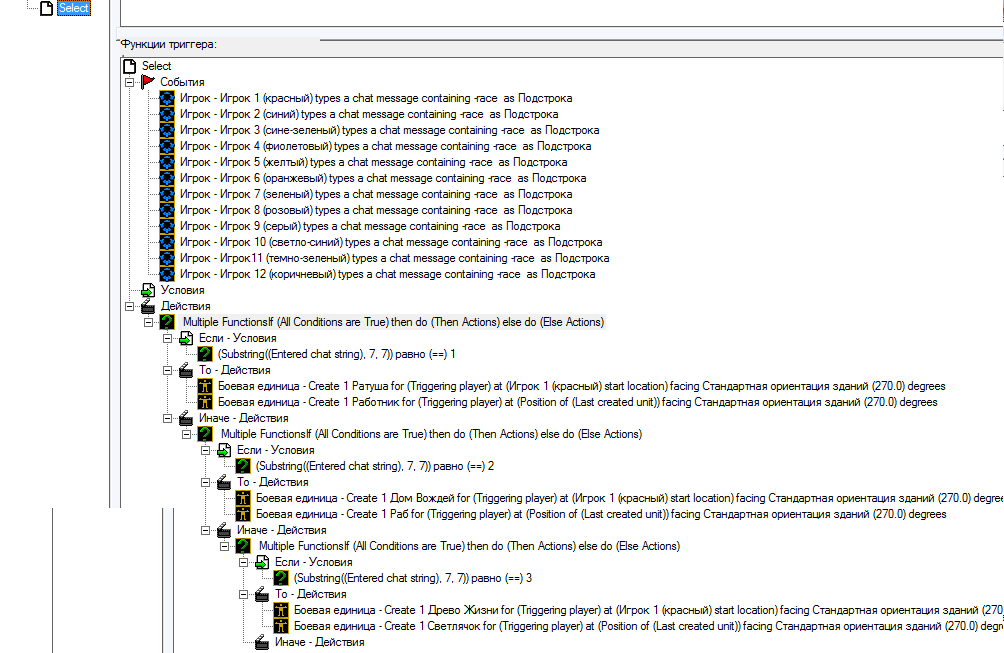This screenshot has height=653, width=1004.
Task: Collapse the third Multiple FunctionsIf node
Action: 225,546
